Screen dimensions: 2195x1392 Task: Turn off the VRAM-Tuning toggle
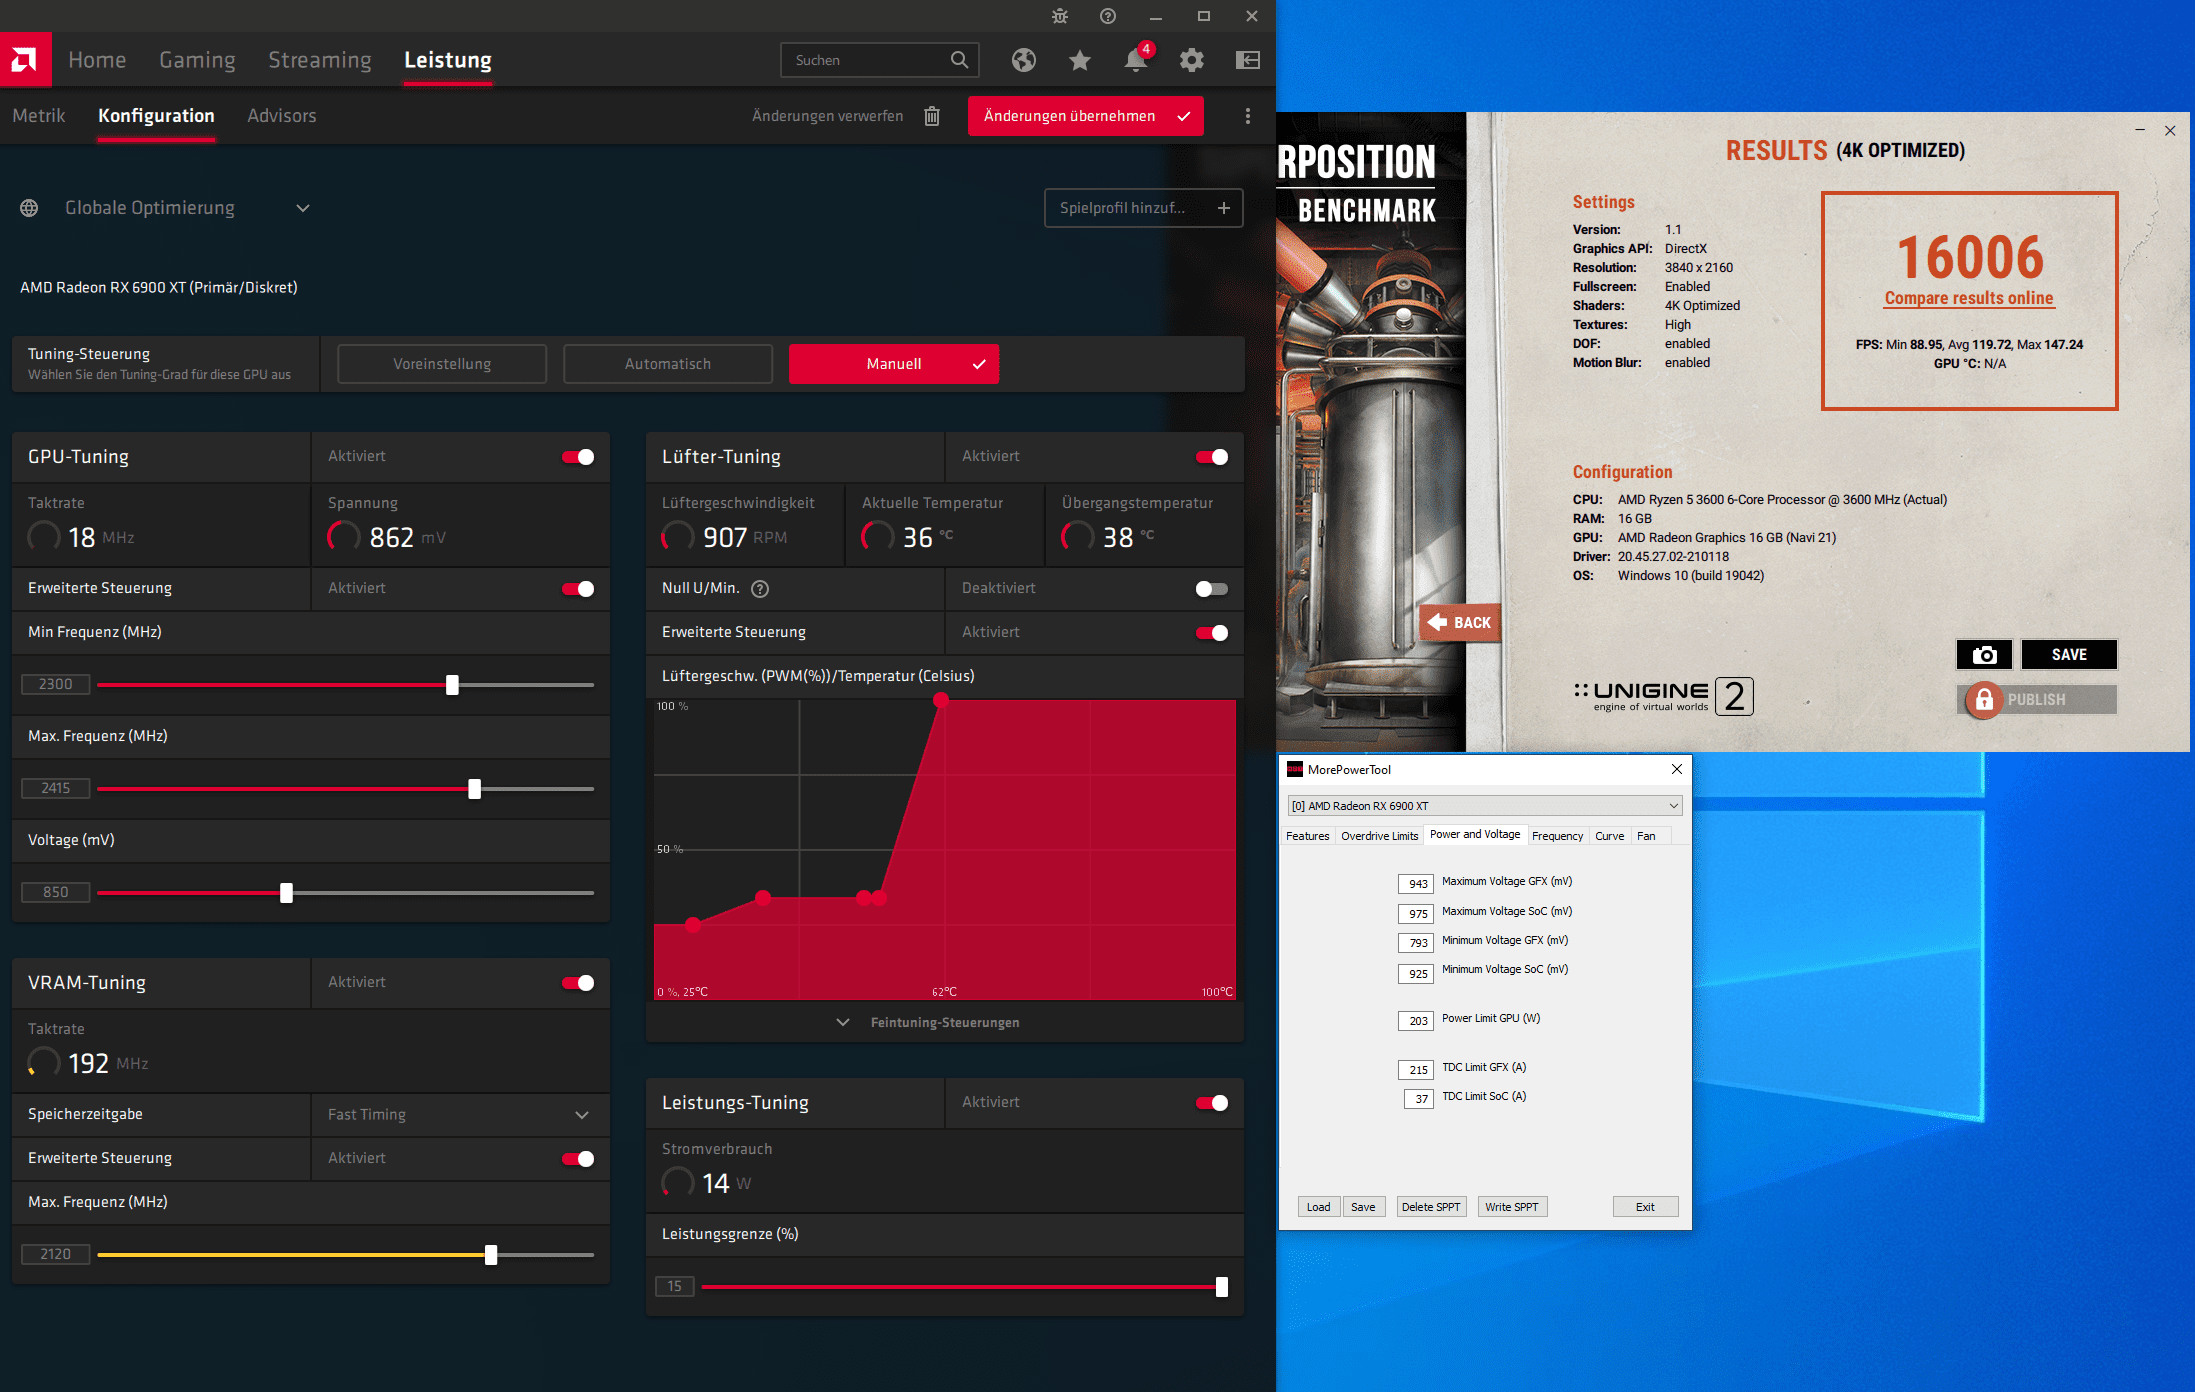click(x=578, y=983)
